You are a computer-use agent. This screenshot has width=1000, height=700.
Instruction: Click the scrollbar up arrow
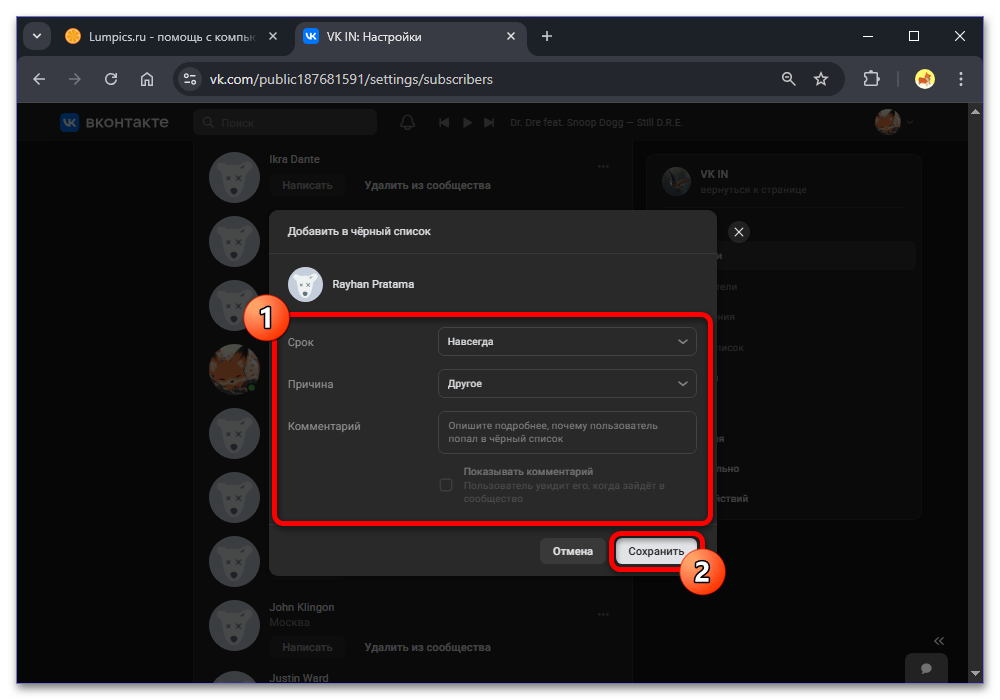coord(975,112)
